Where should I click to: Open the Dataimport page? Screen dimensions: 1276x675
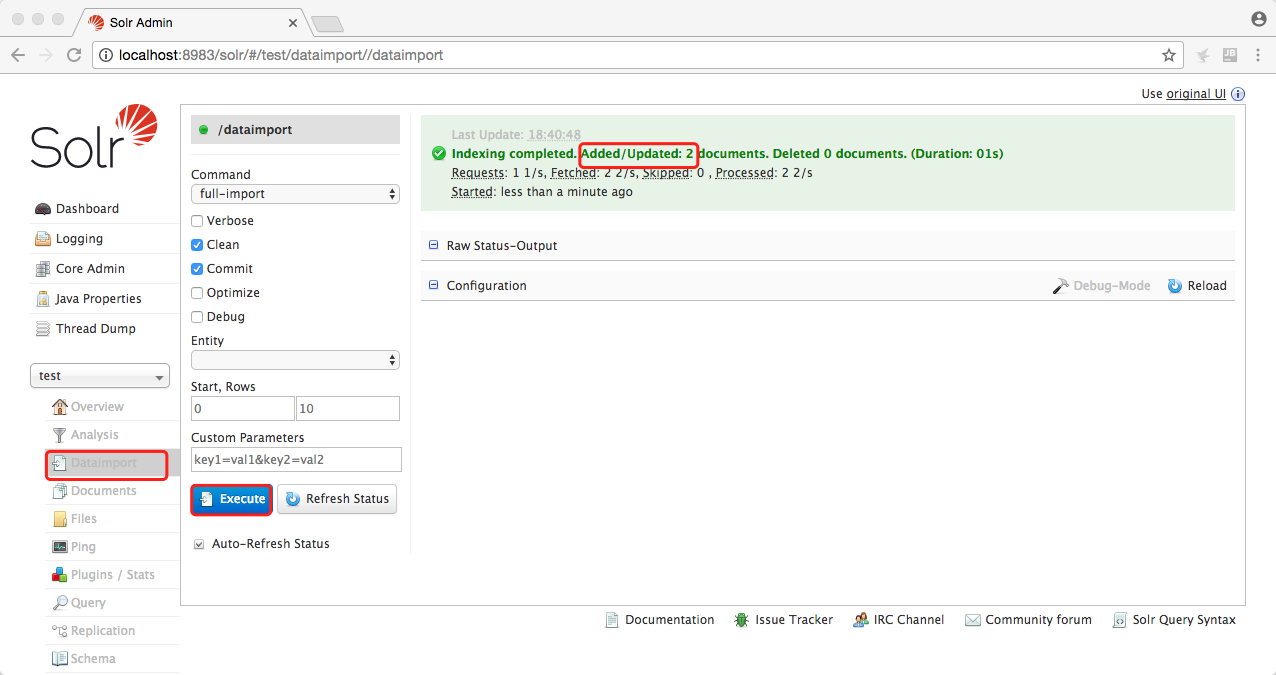104,463
